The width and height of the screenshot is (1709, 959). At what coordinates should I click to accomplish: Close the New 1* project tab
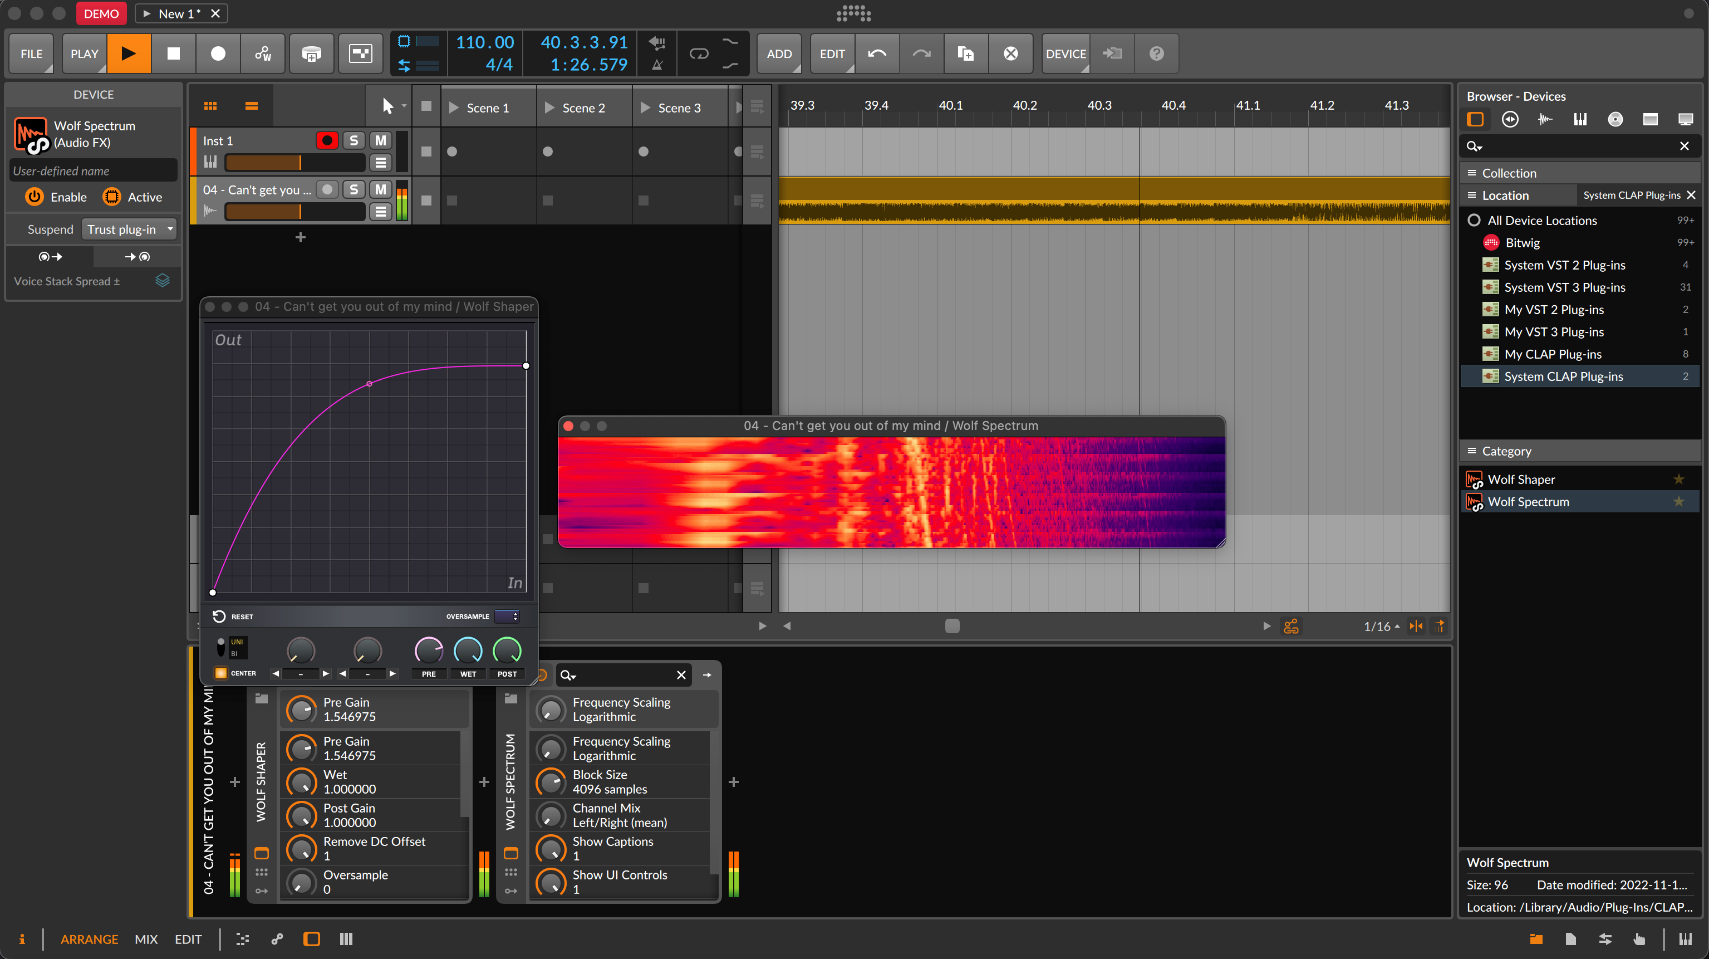tap(215, 14)
